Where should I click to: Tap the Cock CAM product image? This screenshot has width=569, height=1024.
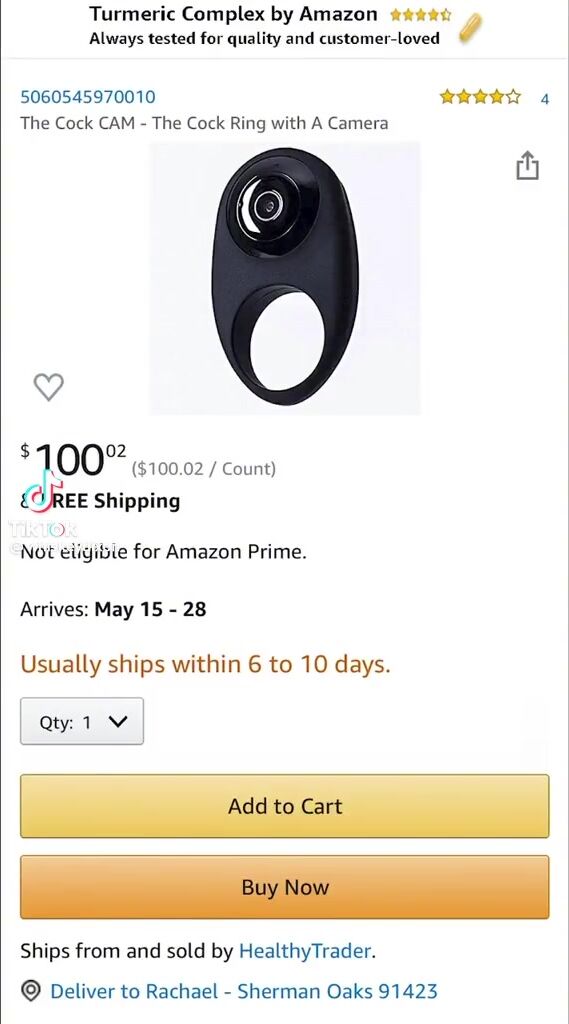click(x=285, y=278)
